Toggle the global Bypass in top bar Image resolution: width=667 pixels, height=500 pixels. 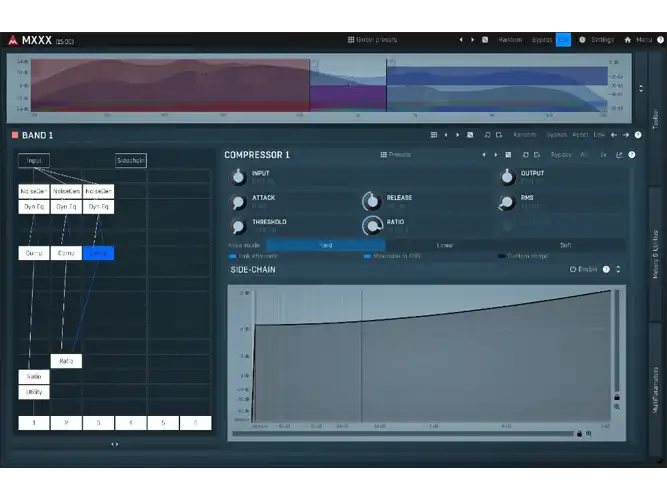click(x=542, y=40)
